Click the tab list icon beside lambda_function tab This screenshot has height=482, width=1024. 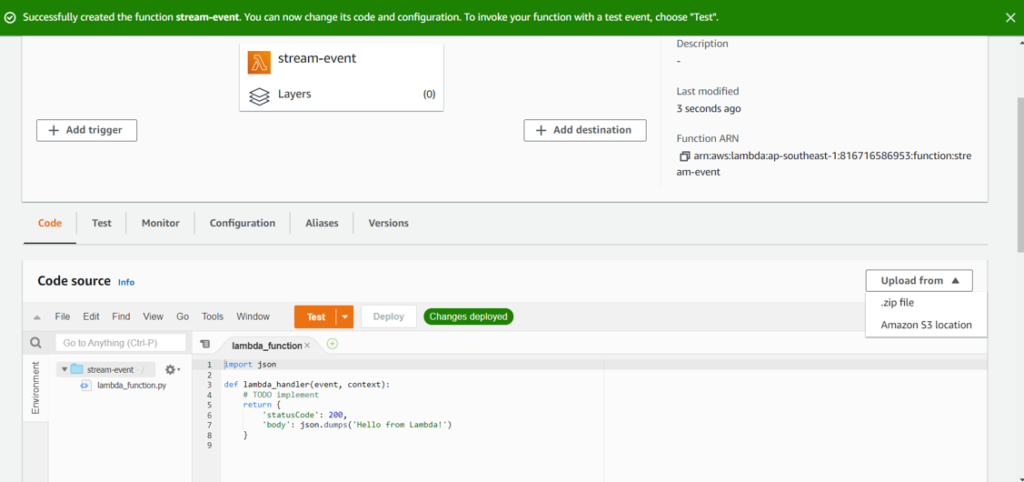click(205, 344)
